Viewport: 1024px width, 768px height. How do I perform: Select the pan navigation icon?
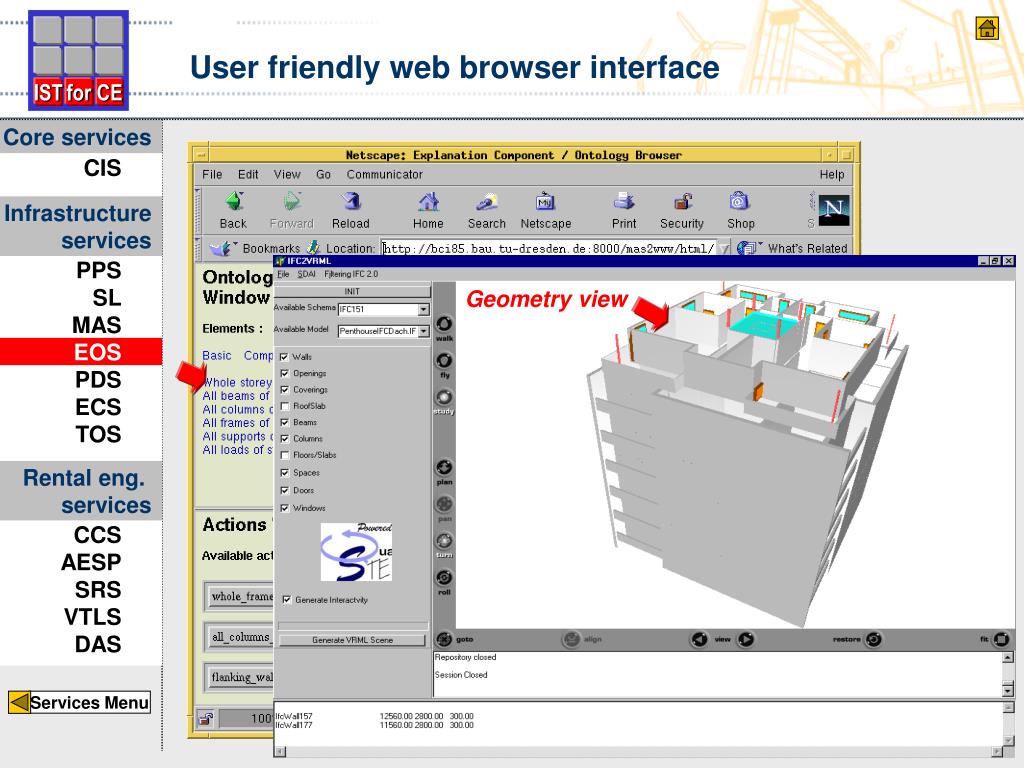(444, 504)
